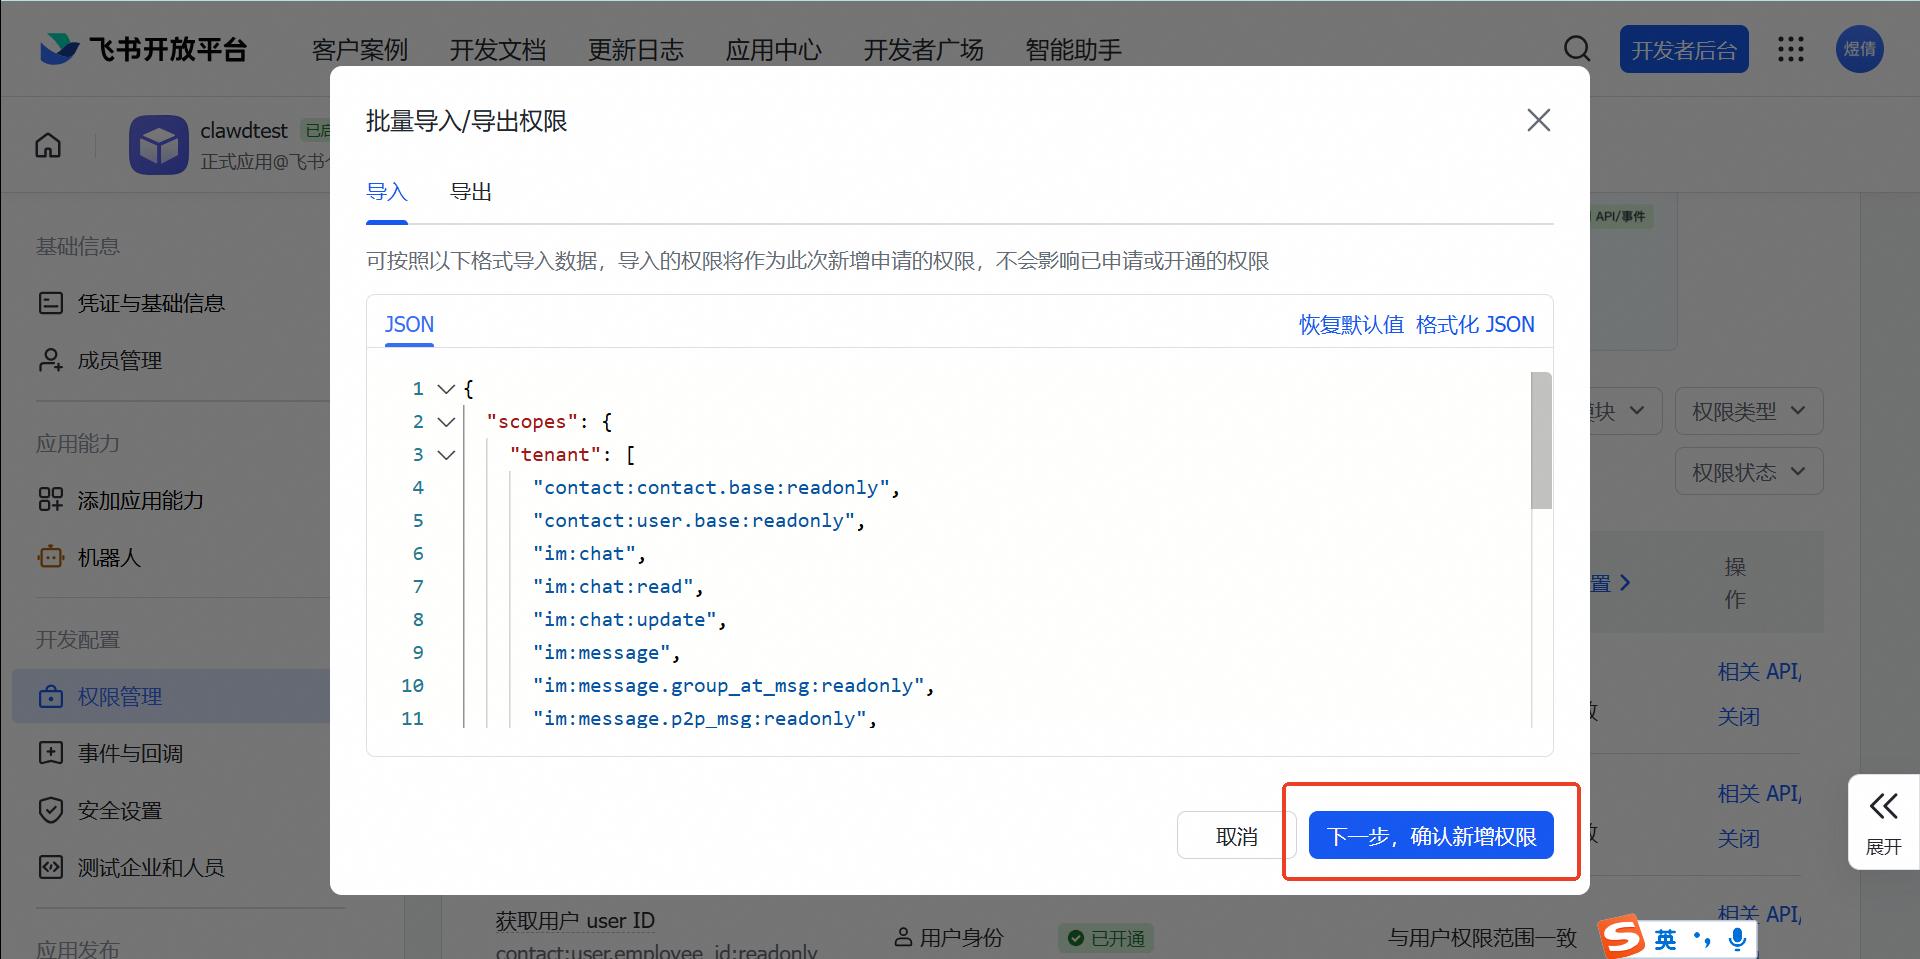Collapse the "scopes" object fold arrow
The height and width of the screenshot is (959, 1920).
446,422
